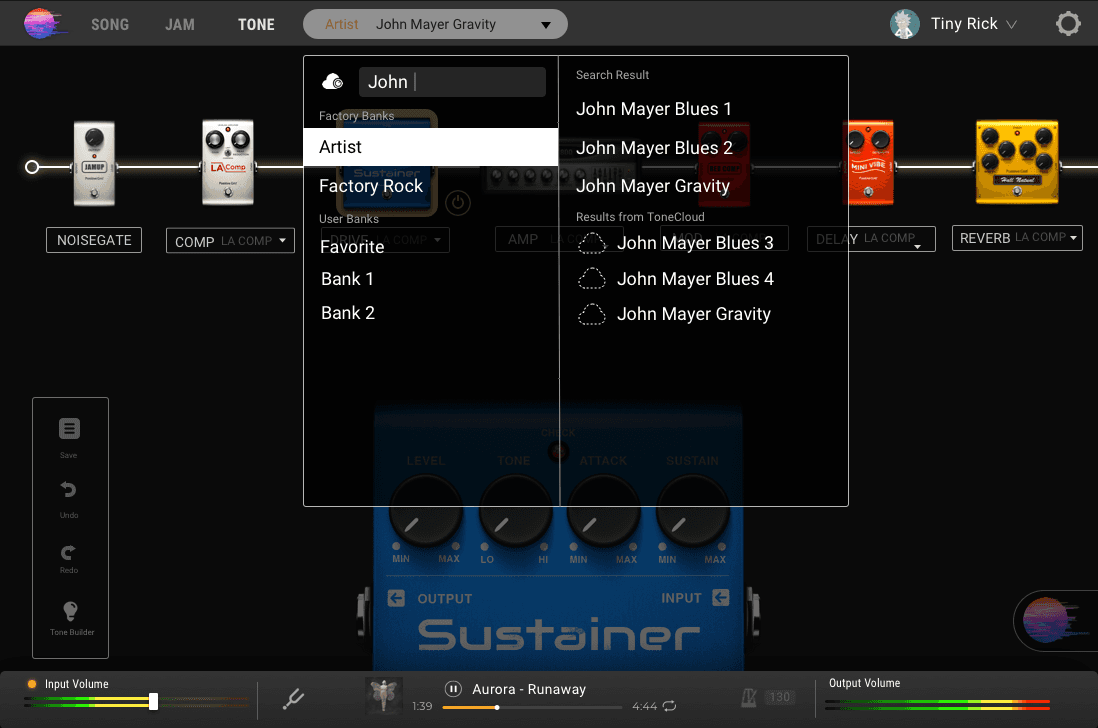Image resolution: width=1098 pixels, height=728 pixels.
Task: Open the settings gear icon
Action: click(1068, 24)
